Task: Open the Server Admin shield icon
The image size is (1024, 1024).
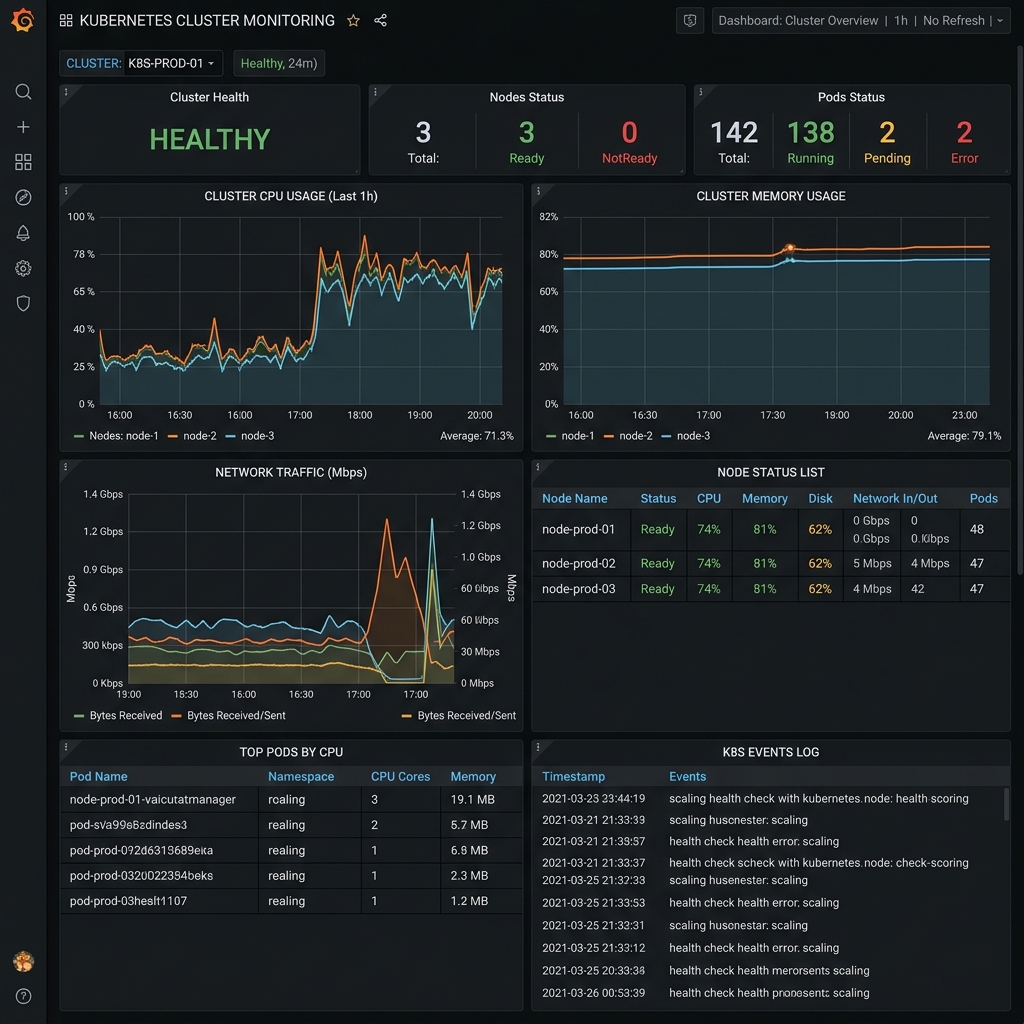Action: point(23,303)
